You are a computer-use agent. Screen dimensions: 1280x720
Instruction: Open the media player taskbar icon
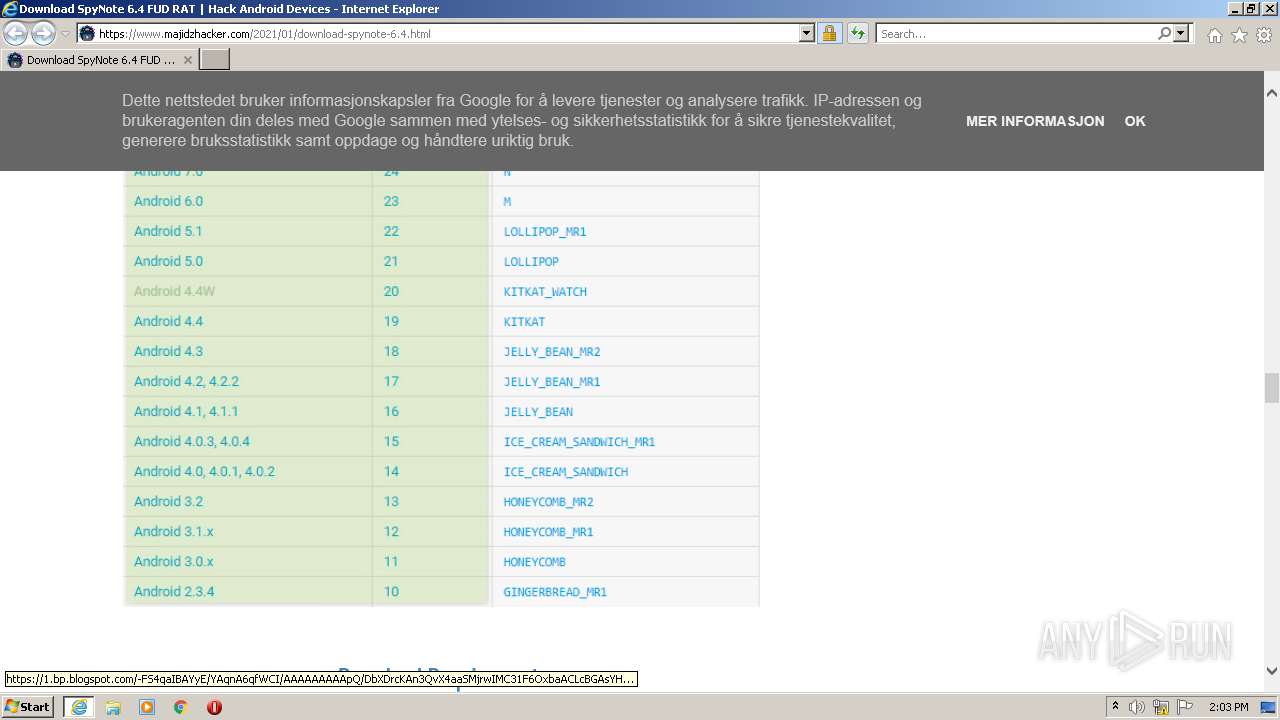coord(147,707)
